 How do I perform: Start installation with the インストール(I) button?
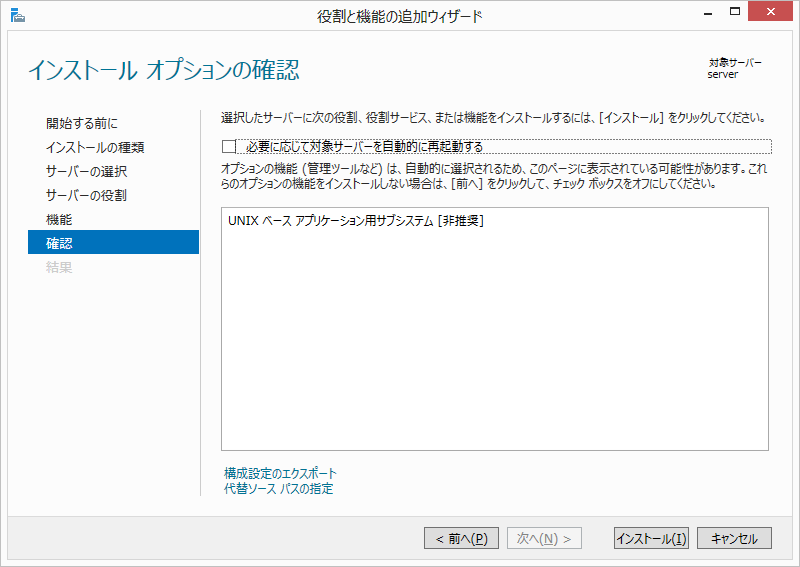pos(651,539)
